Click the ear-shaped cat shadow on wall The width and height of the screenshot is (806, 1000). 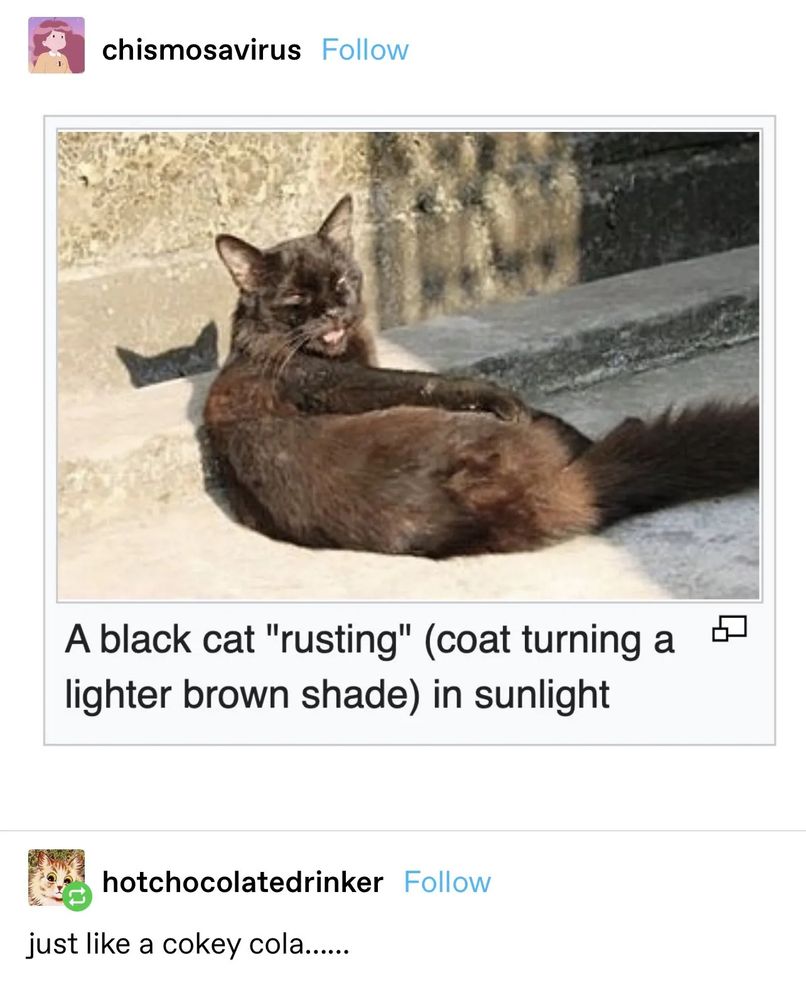pyautogui.click(x=169, y=357)
